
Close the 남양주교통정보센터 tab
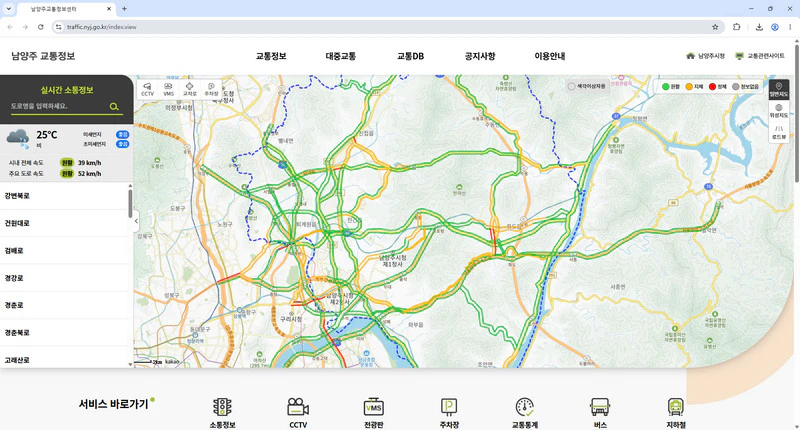click(x=109, y=9)
